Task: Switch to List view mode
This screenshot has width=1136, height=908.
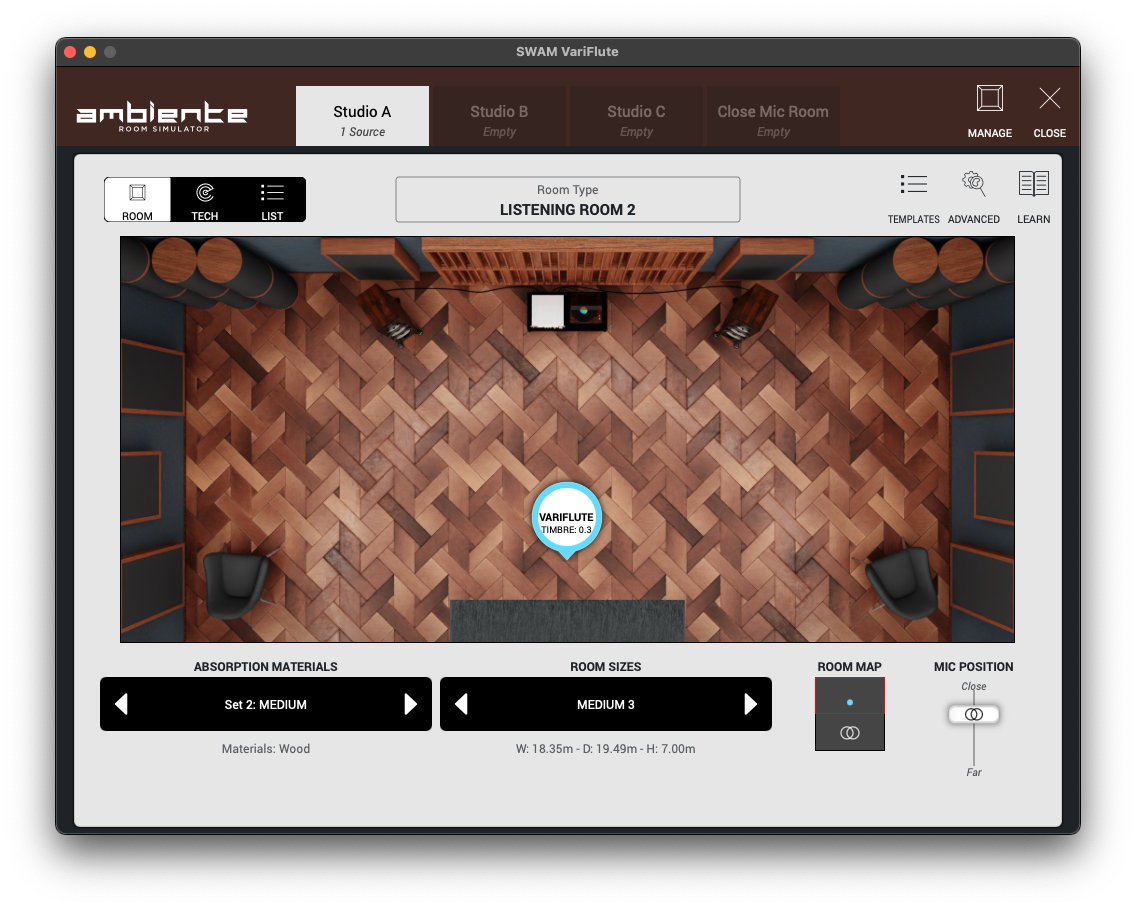Action: pos(272,200)
